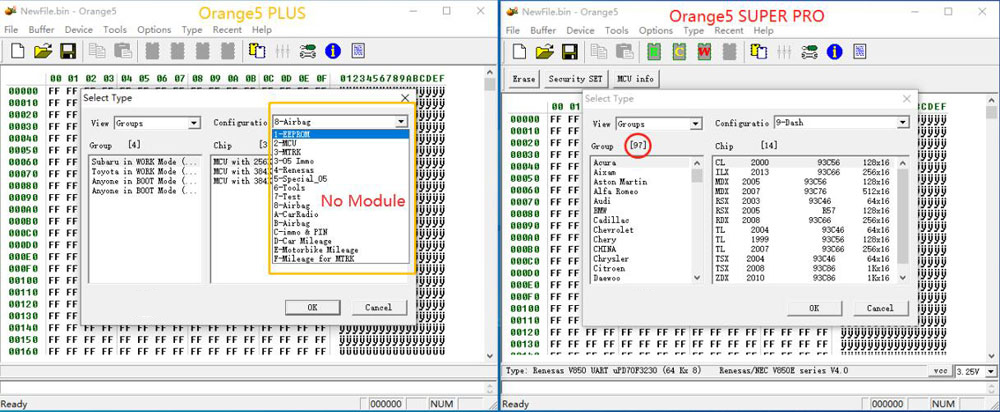This screenshot has height=412, width=1000.
Task: Click the MCU info button
Action: tap(636, 78)
